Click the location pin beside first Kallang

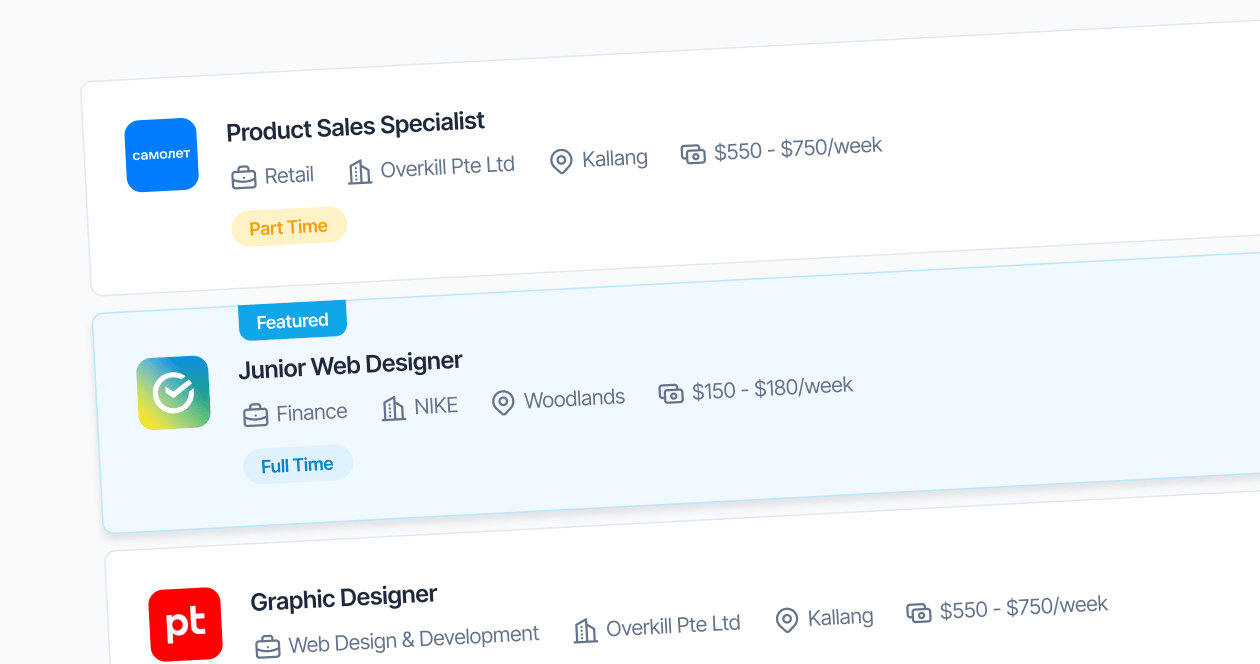[x=561, y=161]
